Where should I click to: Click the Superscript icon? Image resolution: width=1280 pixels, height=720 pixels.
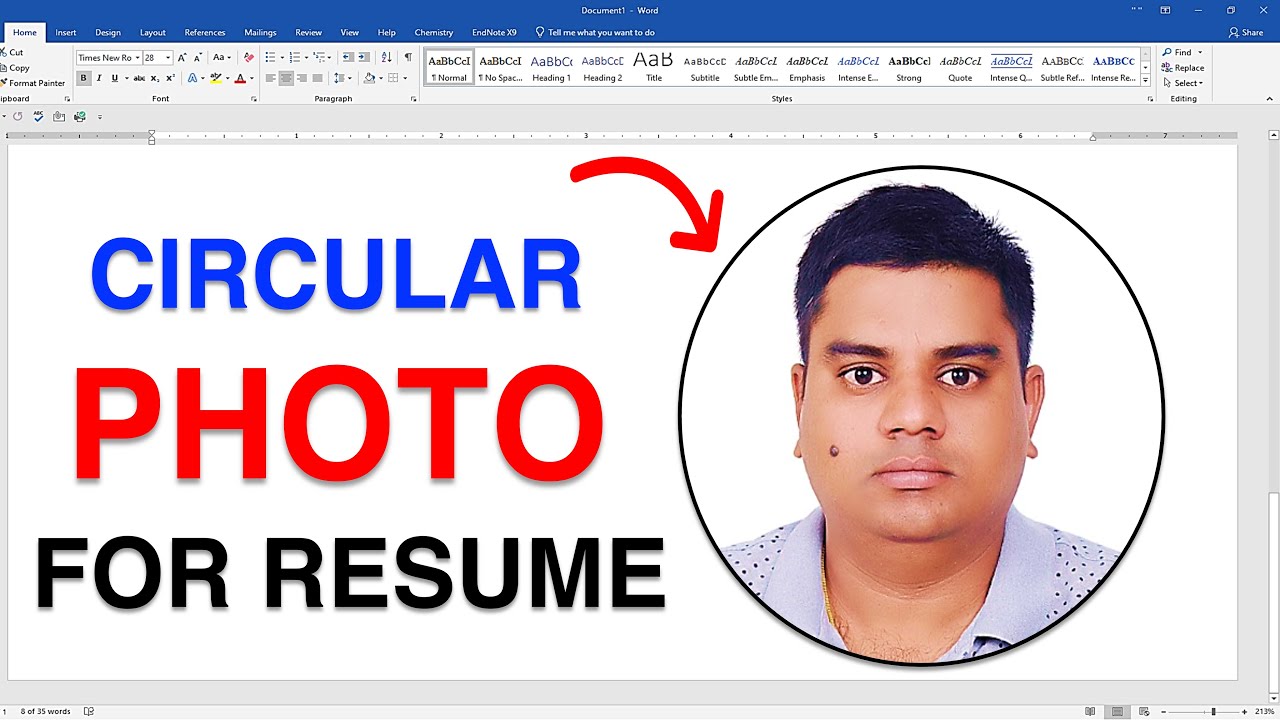170,78
